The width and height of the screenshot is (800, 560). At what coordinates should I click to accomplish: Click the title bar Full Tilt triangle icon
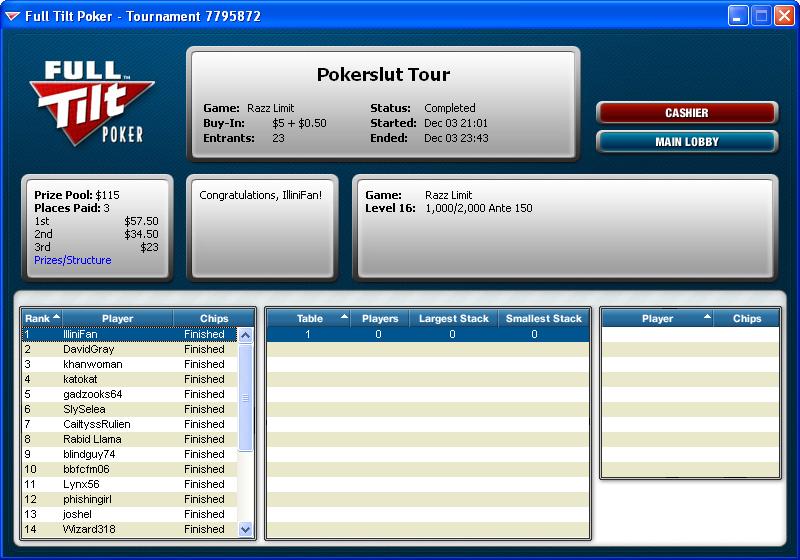point(12,16)
